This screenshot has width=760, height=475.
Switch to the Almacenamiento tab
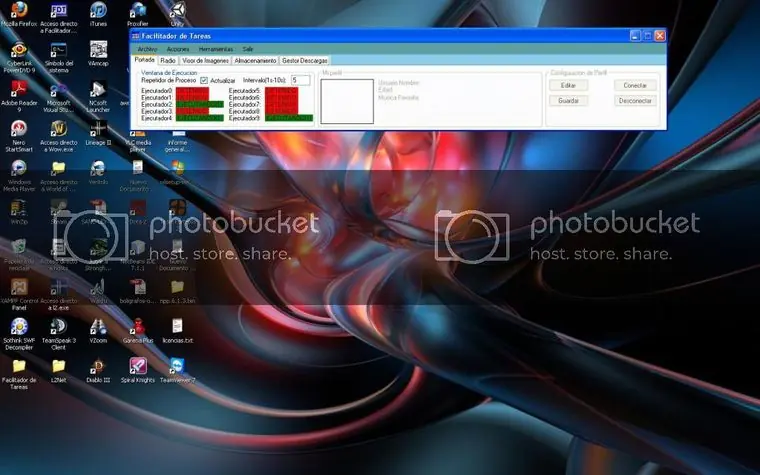point(255,61)
